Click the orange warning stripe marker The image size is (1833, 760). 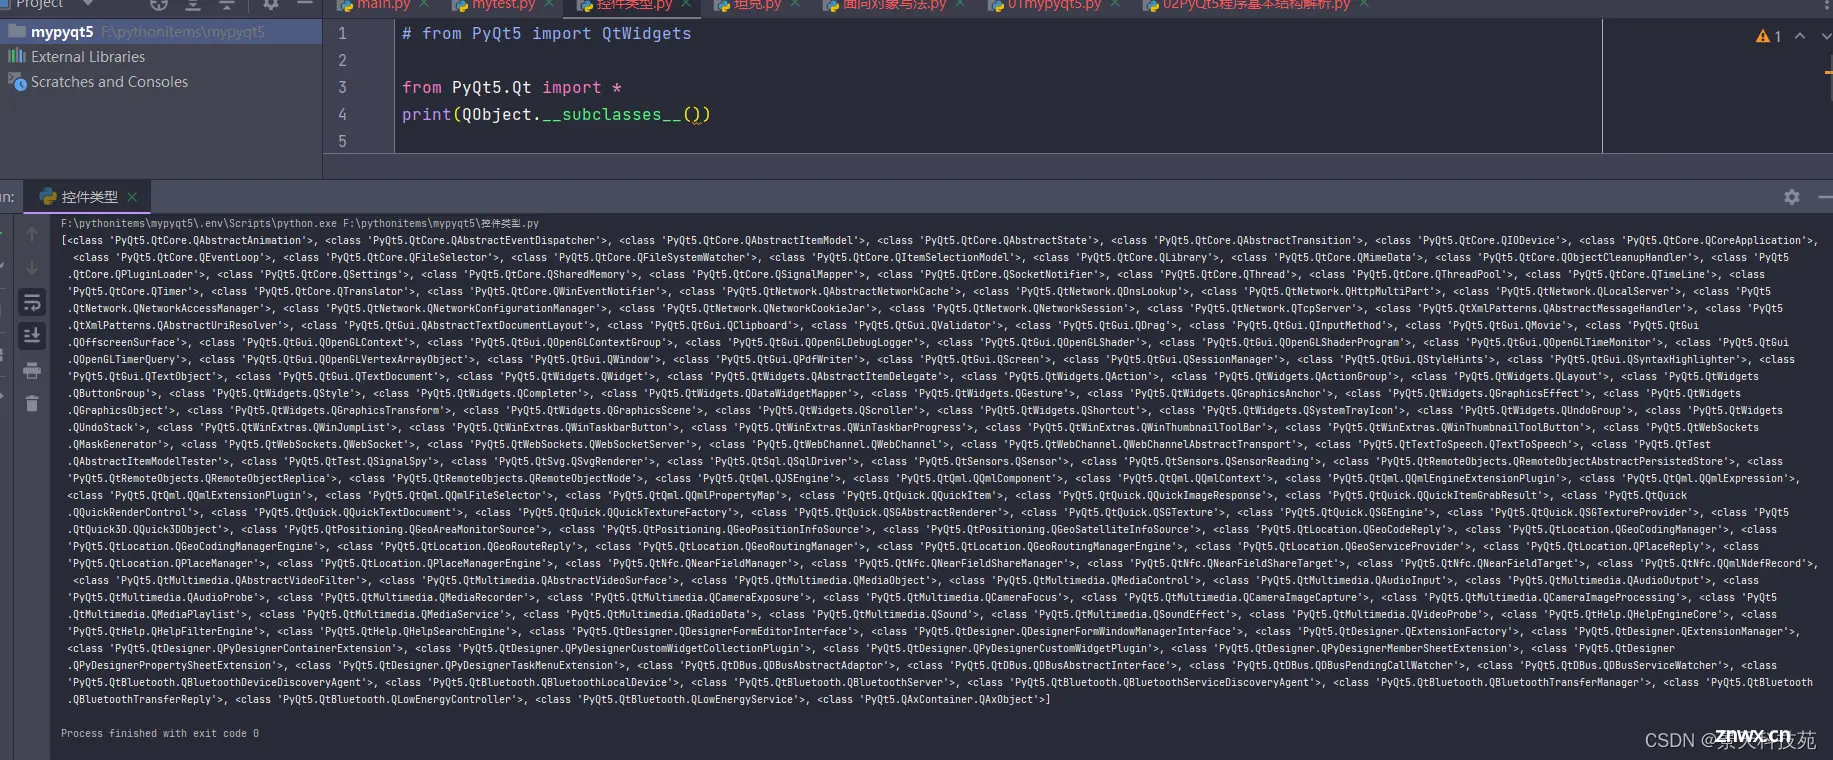(1828, 72)
